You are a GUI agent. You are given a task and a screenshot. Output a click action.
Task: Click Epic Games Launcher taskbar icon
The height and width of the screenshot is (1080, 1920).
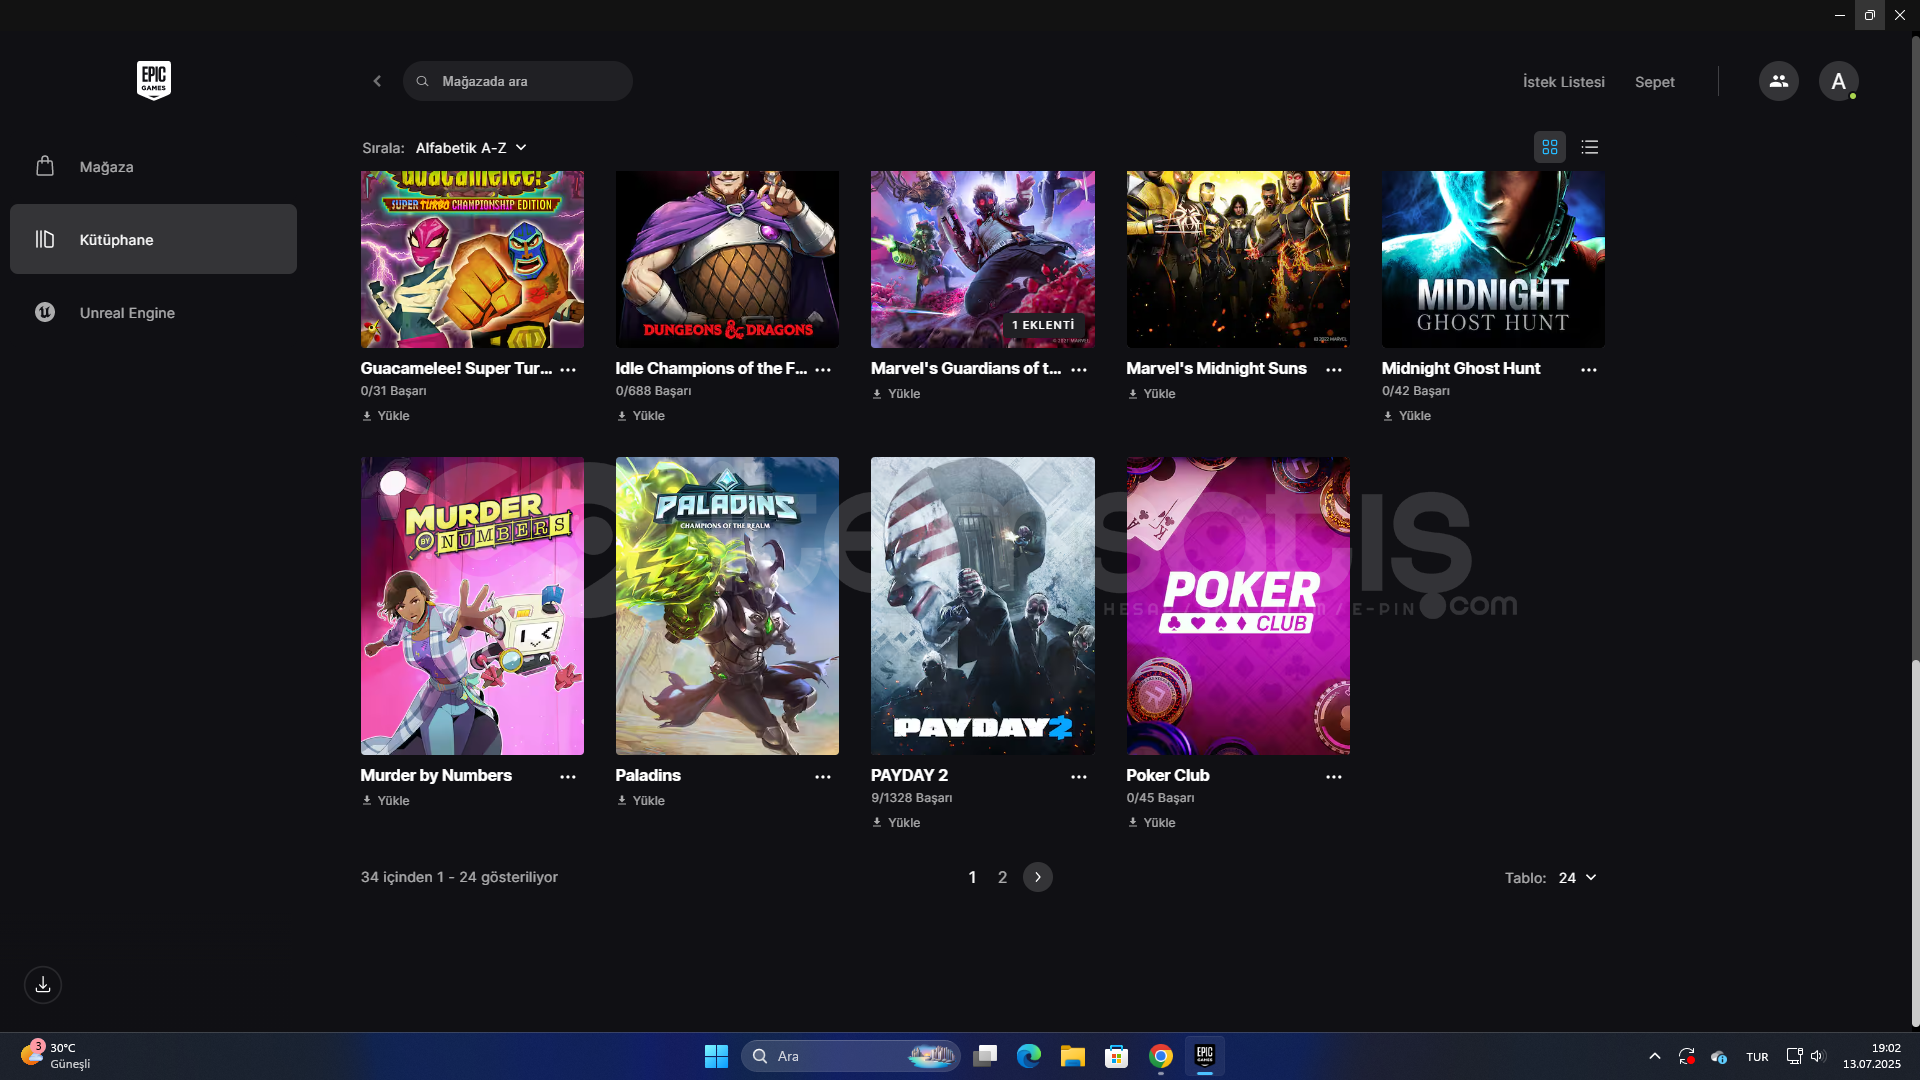[1205, 1056]
